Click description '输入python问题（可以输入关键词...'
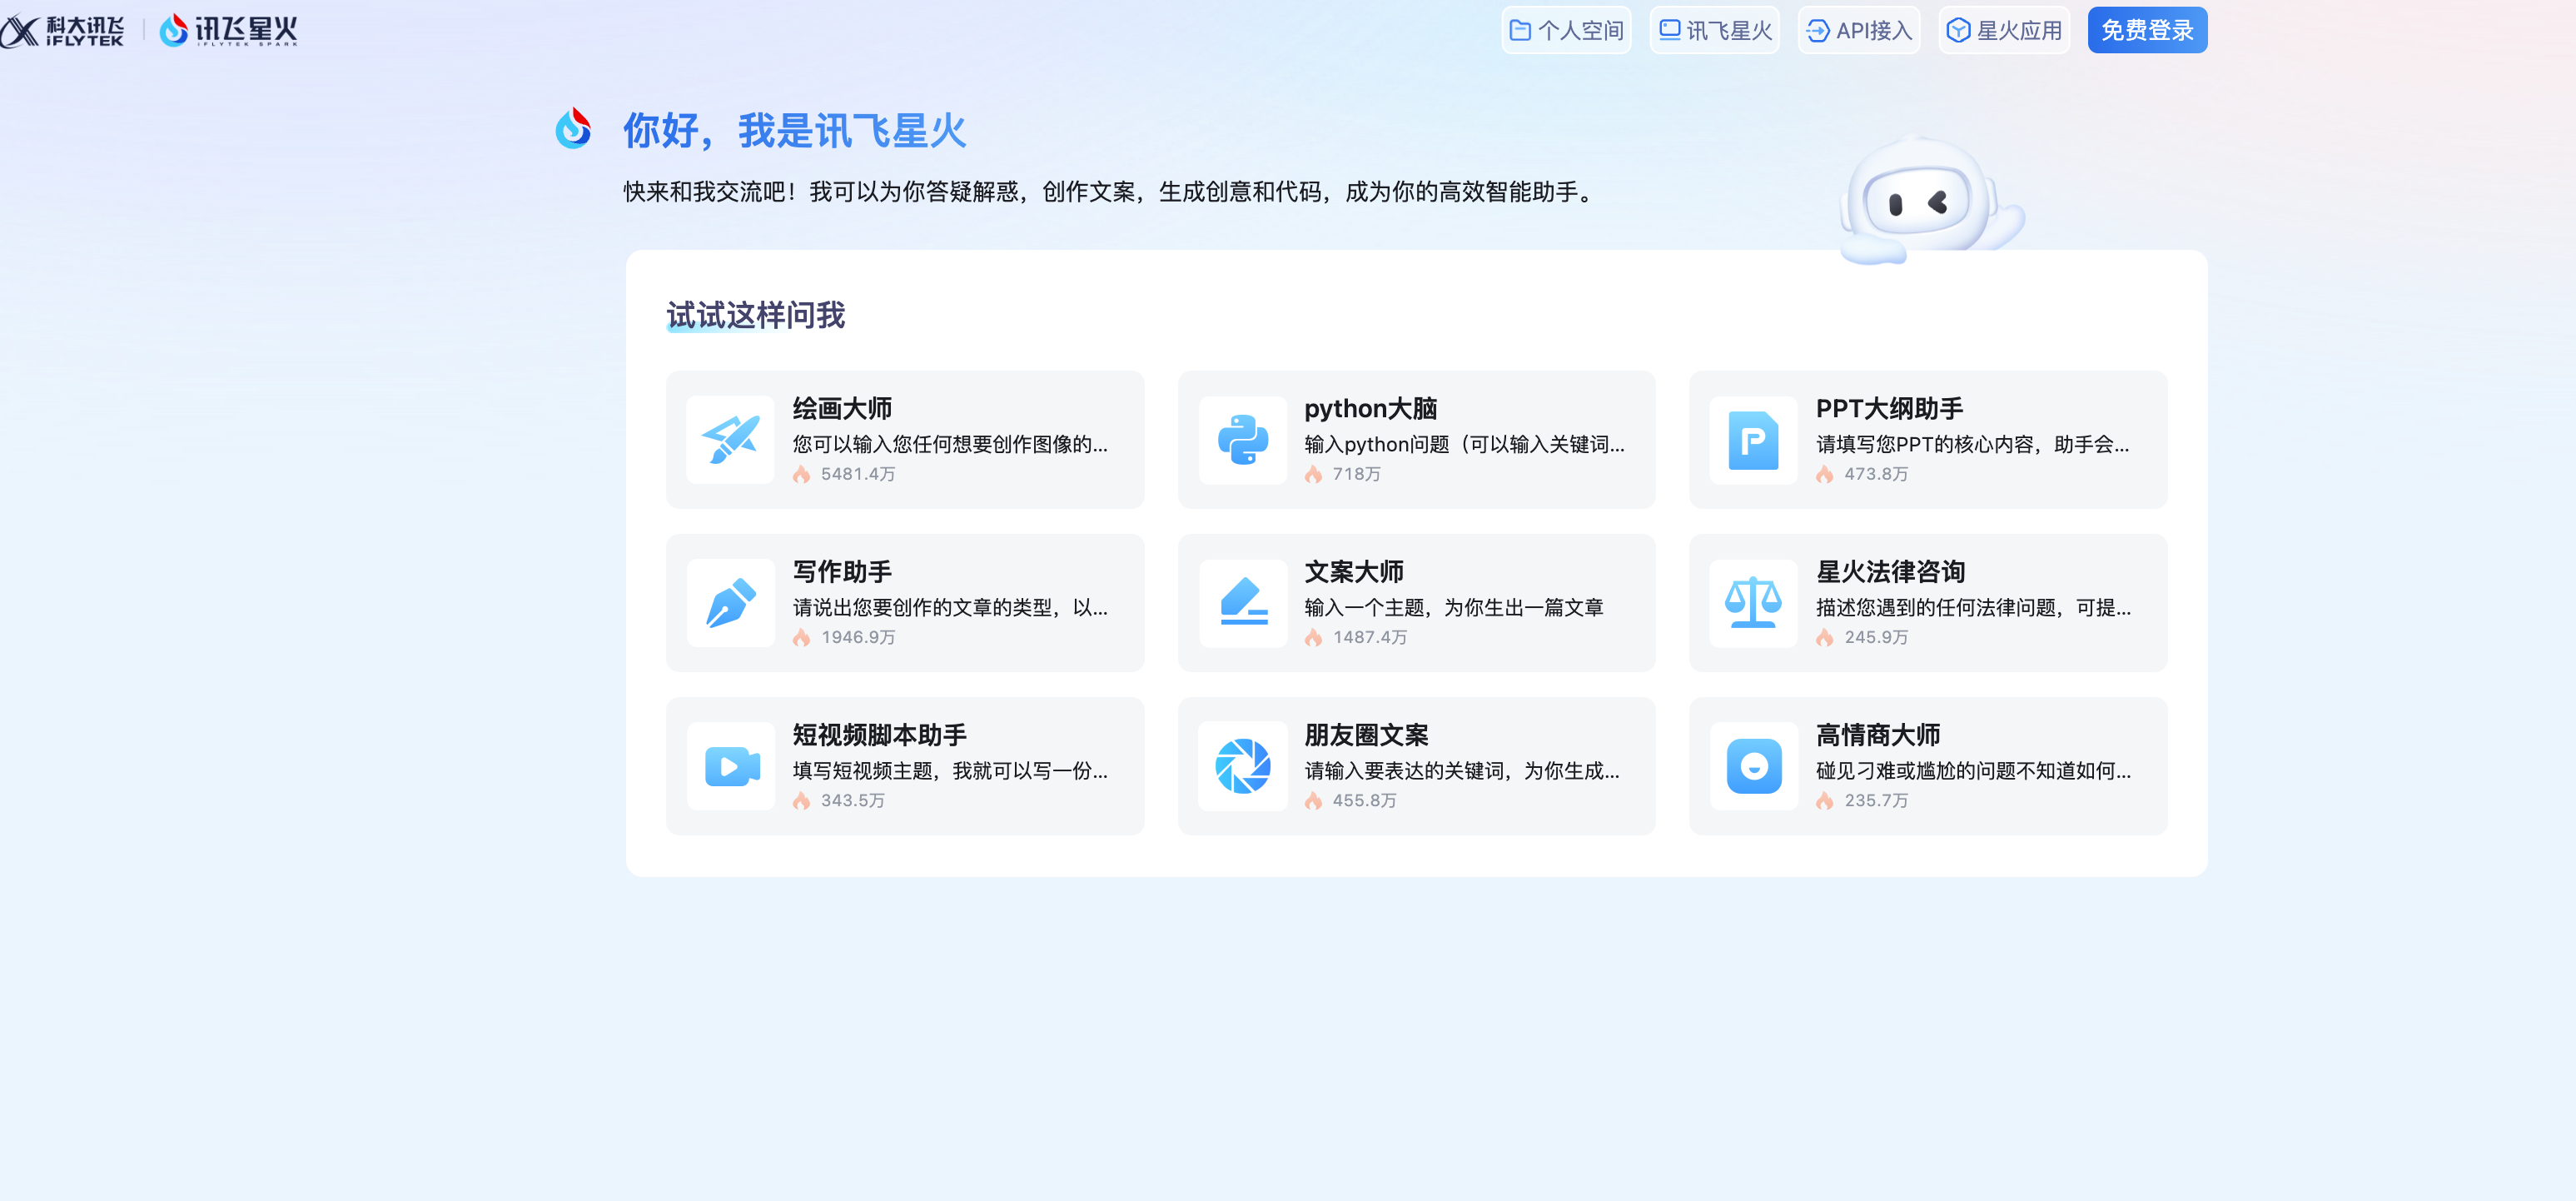The height and width of the screenshot is (1201, 2576). (1464, 444)
